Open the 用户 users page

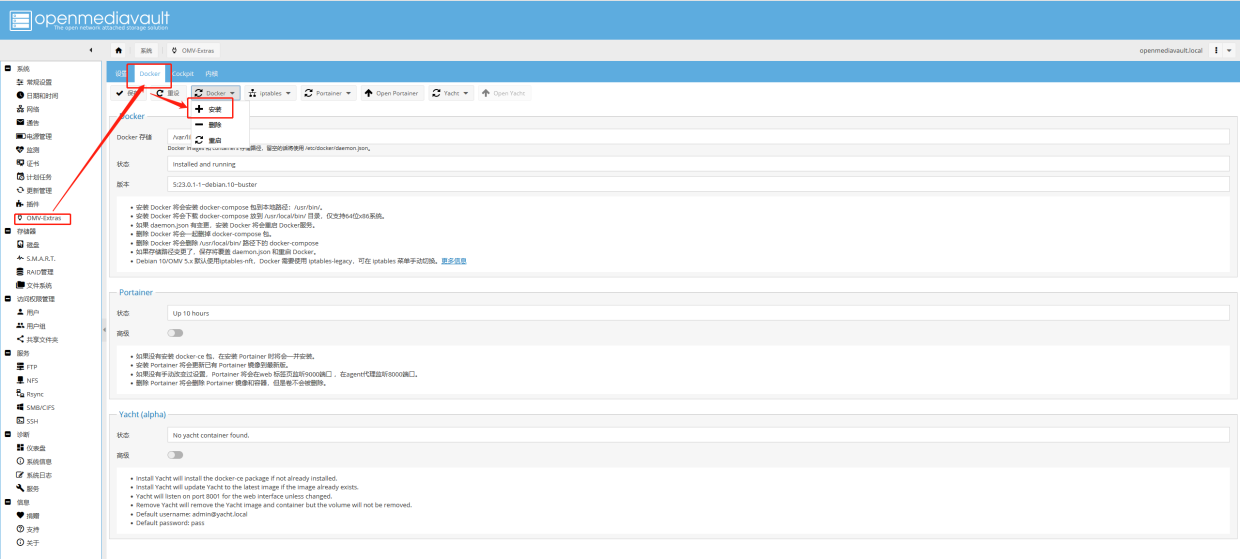[x=33, y=312]
